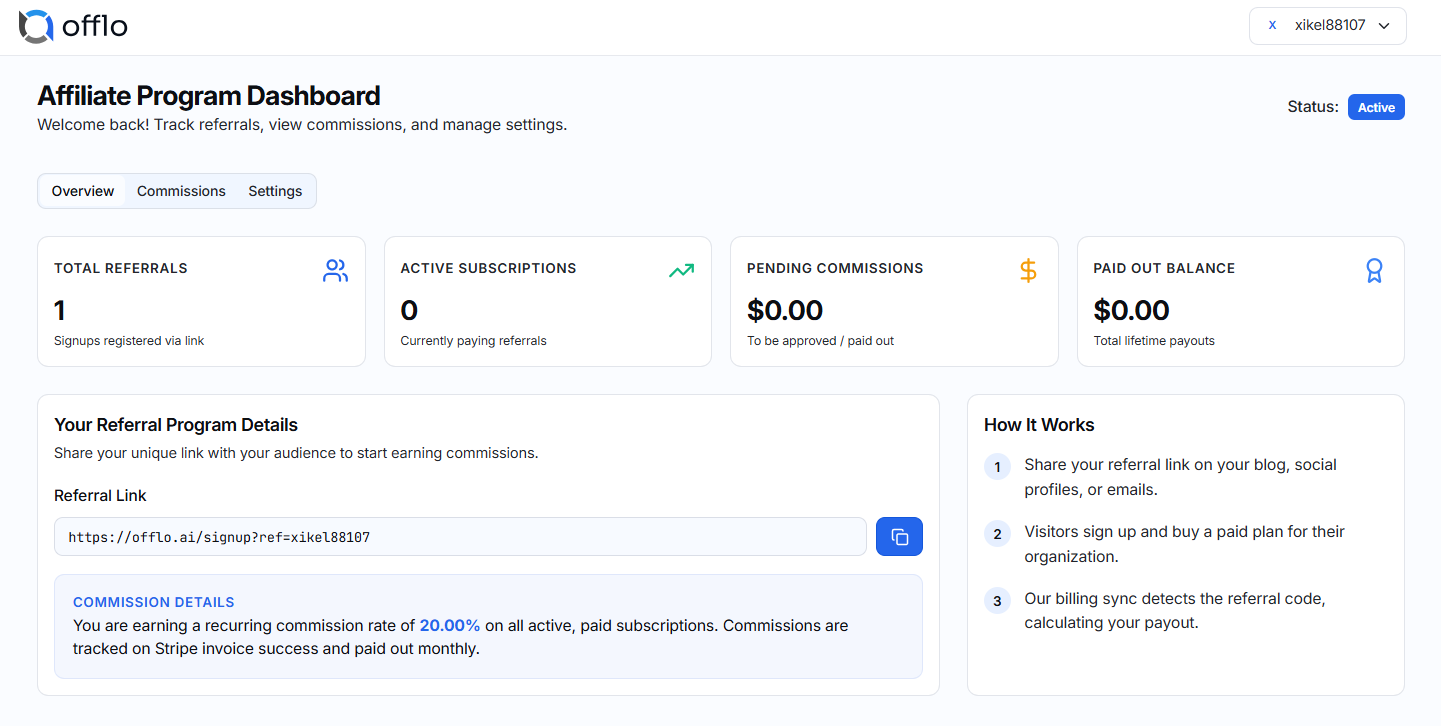Click the 'Welcome back!' subtitle text
This screenshot has height=726, width=1441.
pyautogui.click(x=302, y=125)
